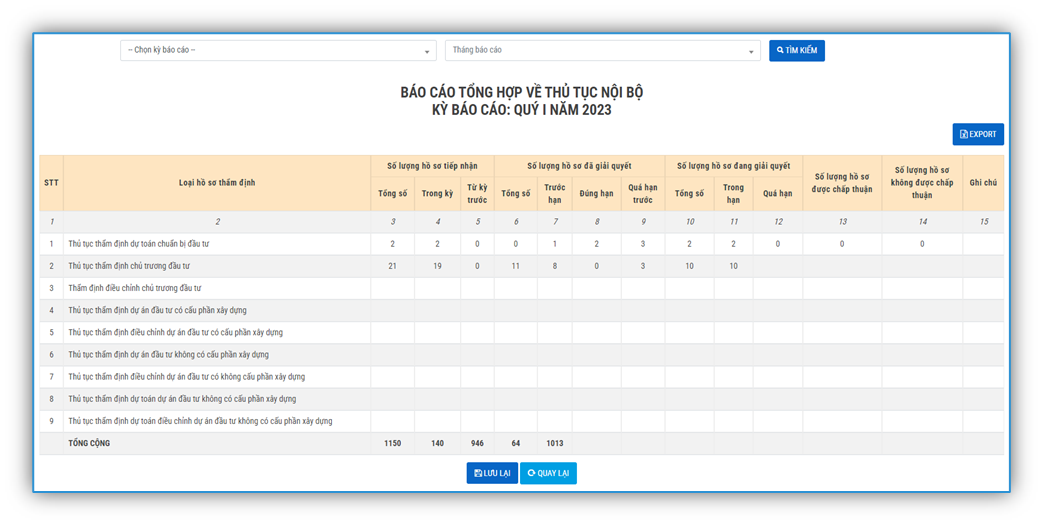The image size is (1043, 525).
Task: Click the LƯU LẠI save button
Action: click(x=492, y=473)
